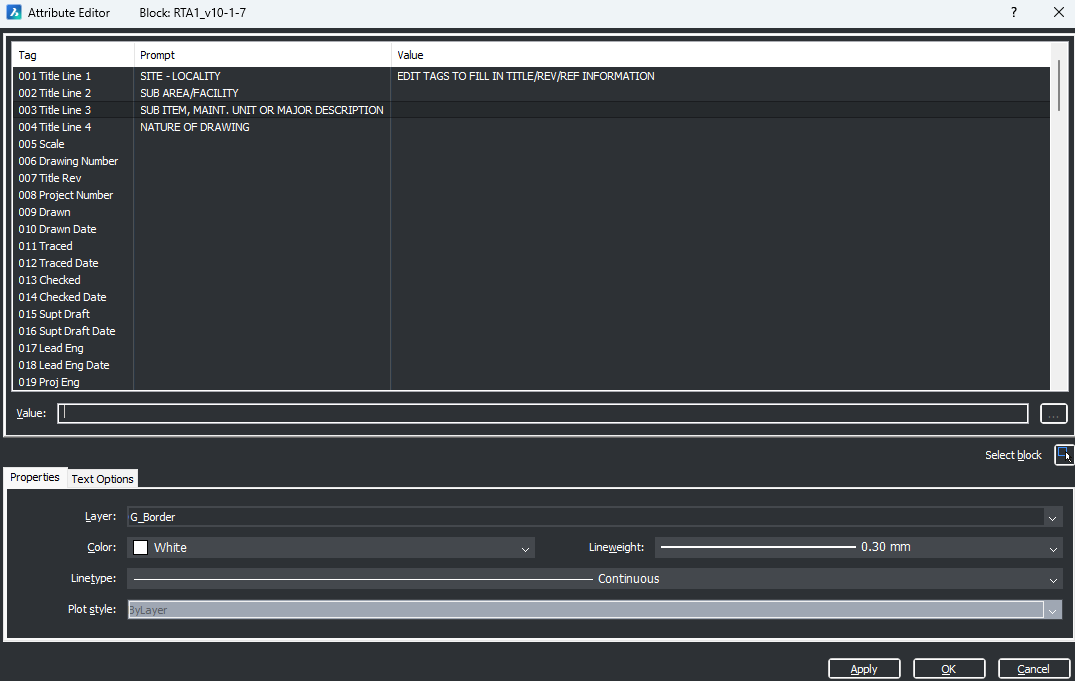
Task: Select the 006 Drawing Number tag
Action: [68, 161]
